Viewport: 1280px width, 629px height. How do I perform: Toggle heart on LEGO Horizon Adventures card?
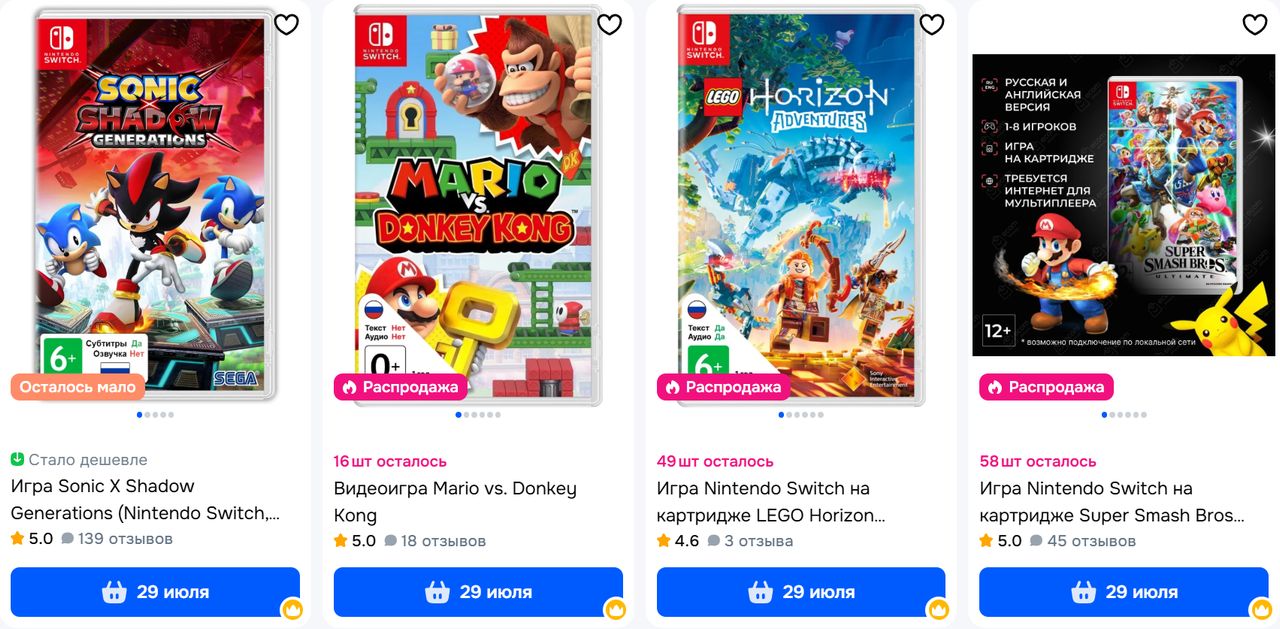(x=932, y=25)
